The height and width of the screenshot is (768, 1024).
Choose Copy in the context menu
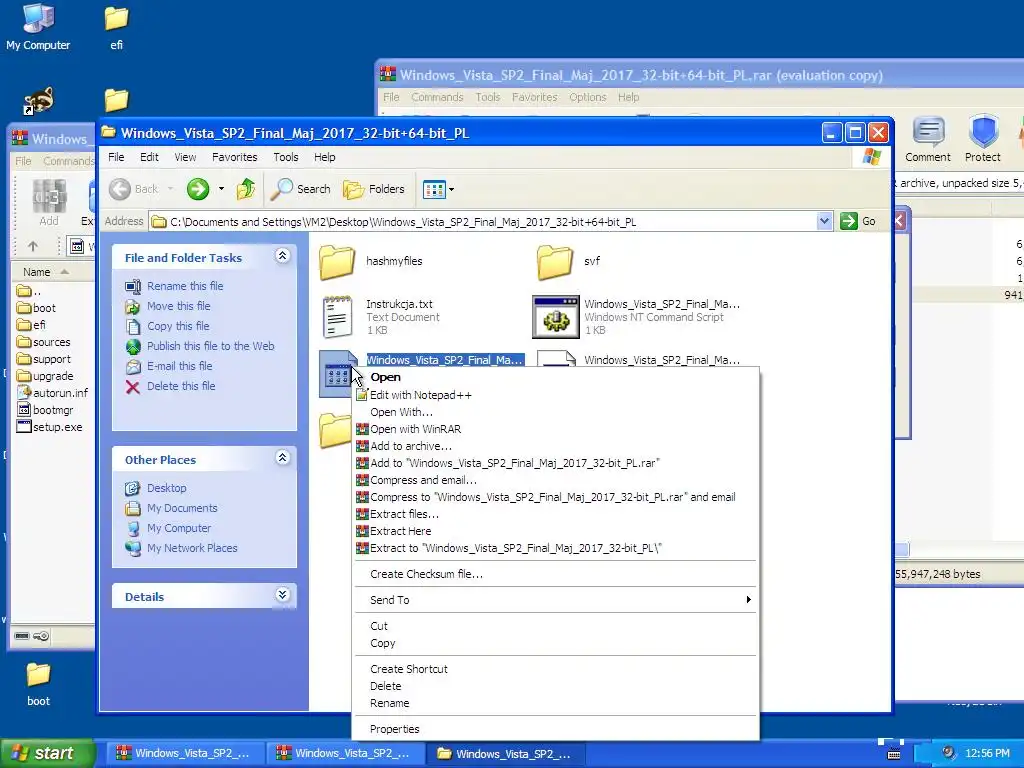(x=383, y=643)
